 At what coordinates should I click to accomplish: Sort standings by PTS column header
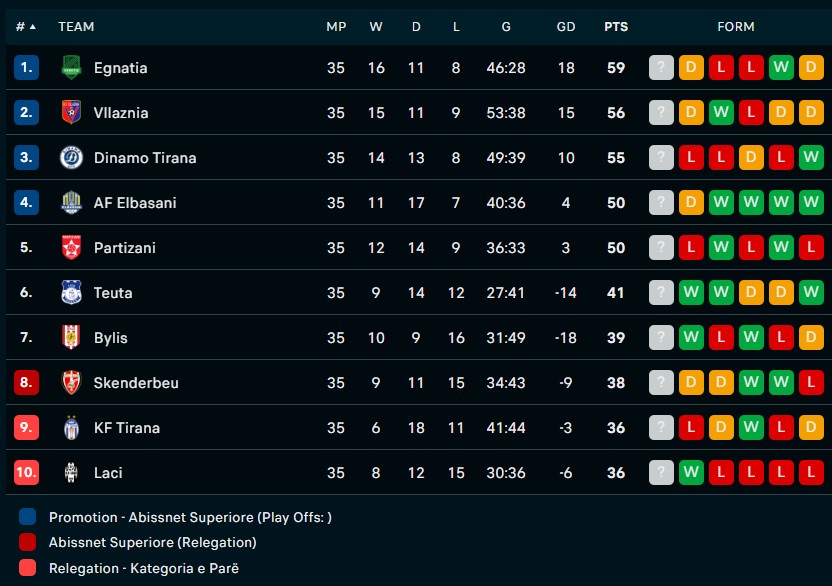616,27
